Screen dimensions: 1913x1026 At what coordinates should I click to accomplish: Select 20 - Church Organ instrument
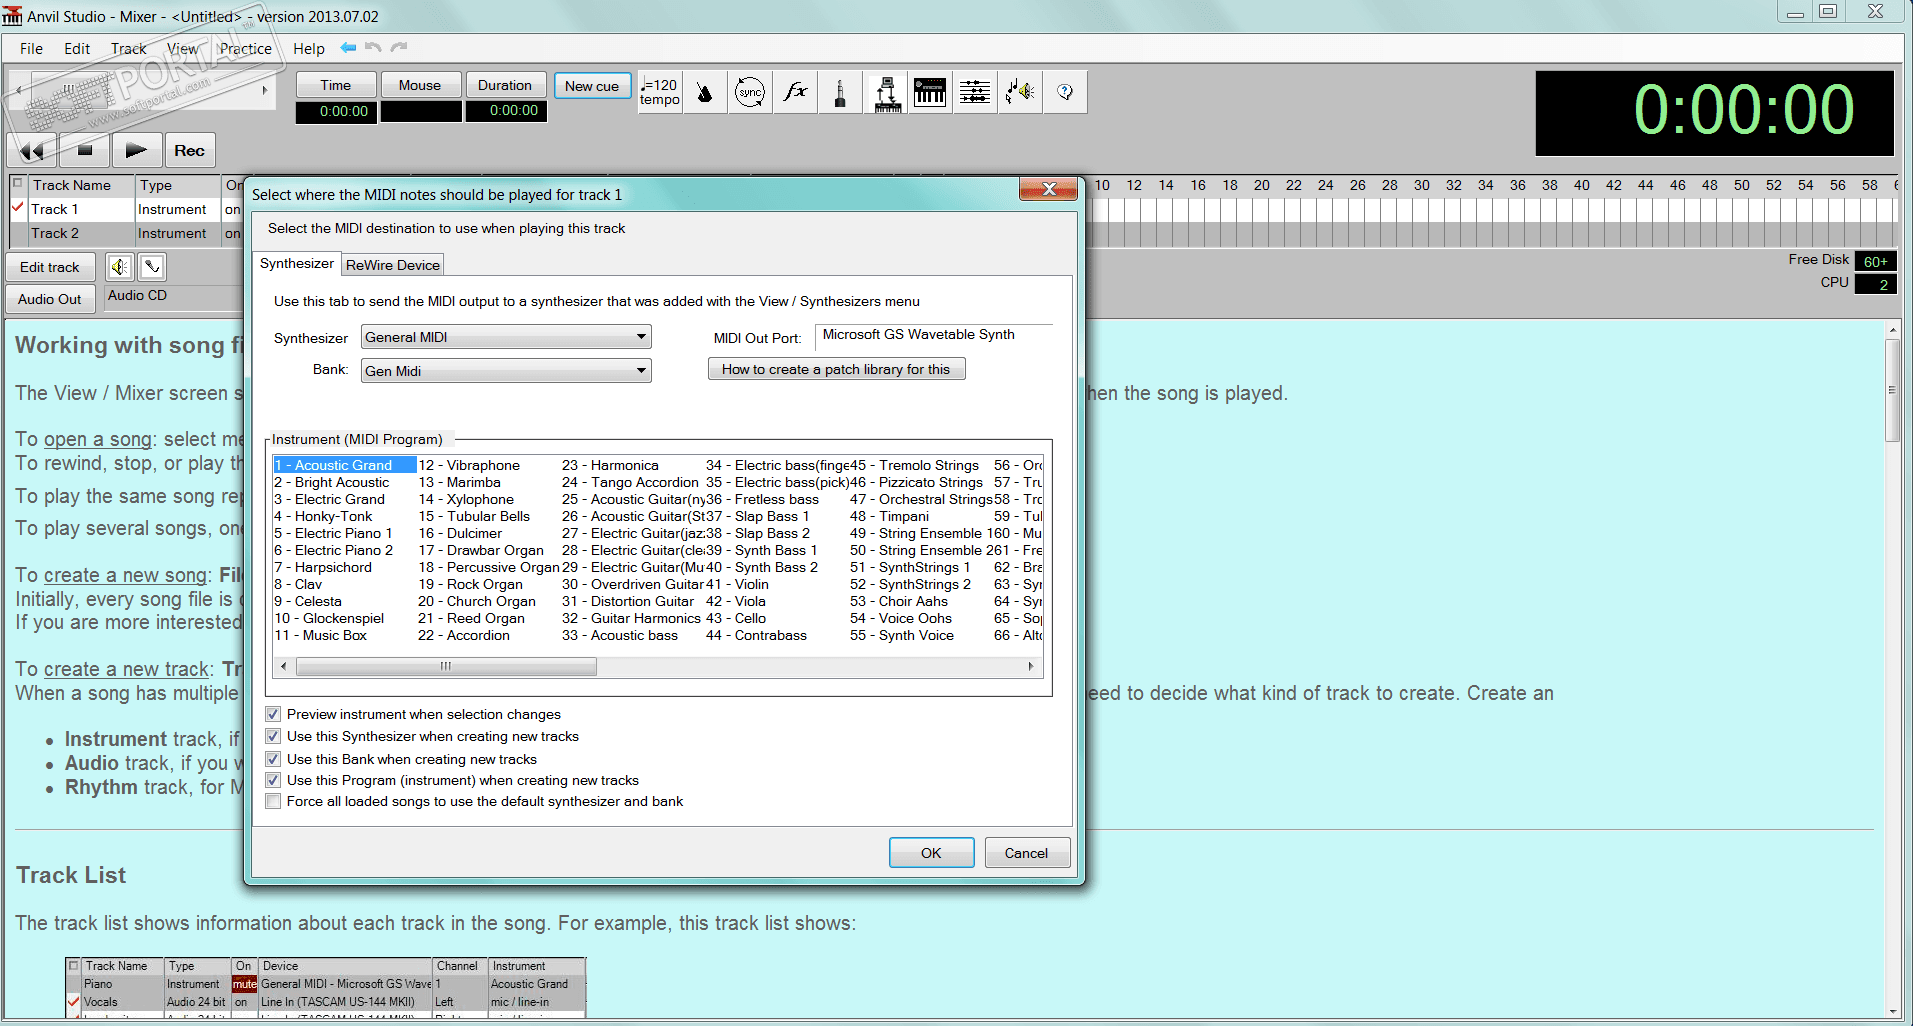pos(477,601)
